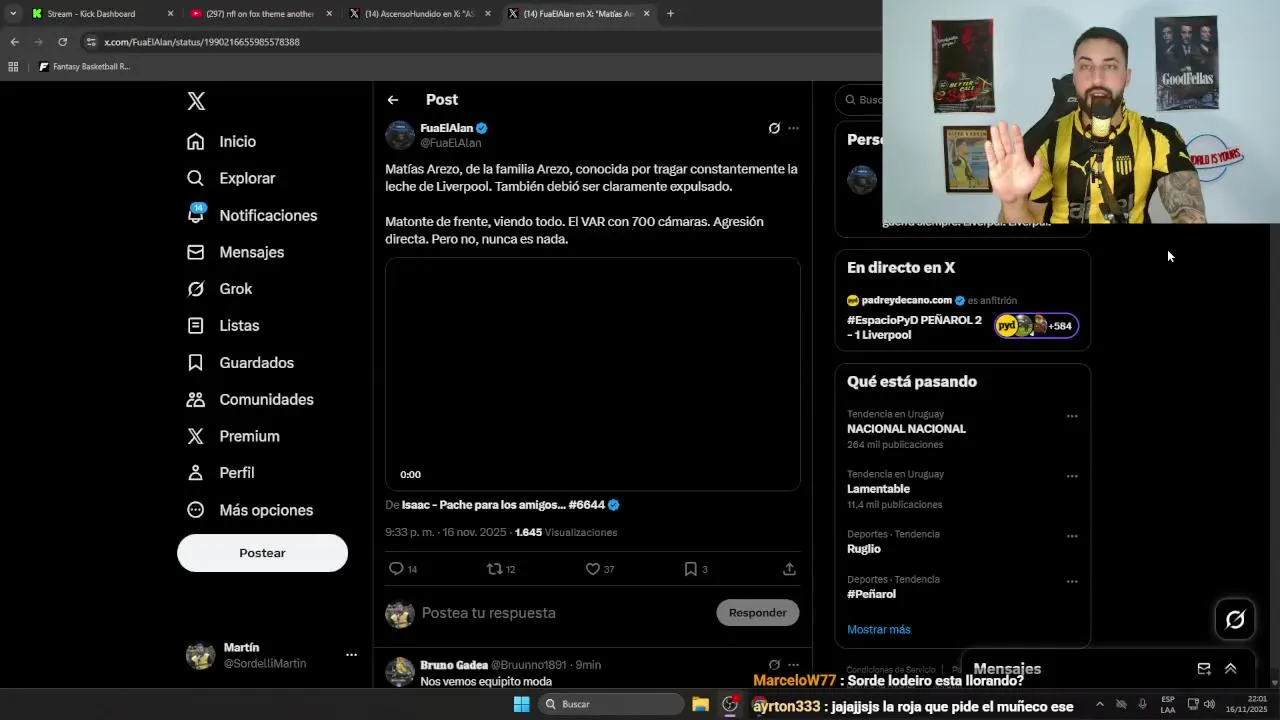Image resolution: width=1280 pixels, height=720 pixels.
Task: Click the Postear button
Action: 262,553
